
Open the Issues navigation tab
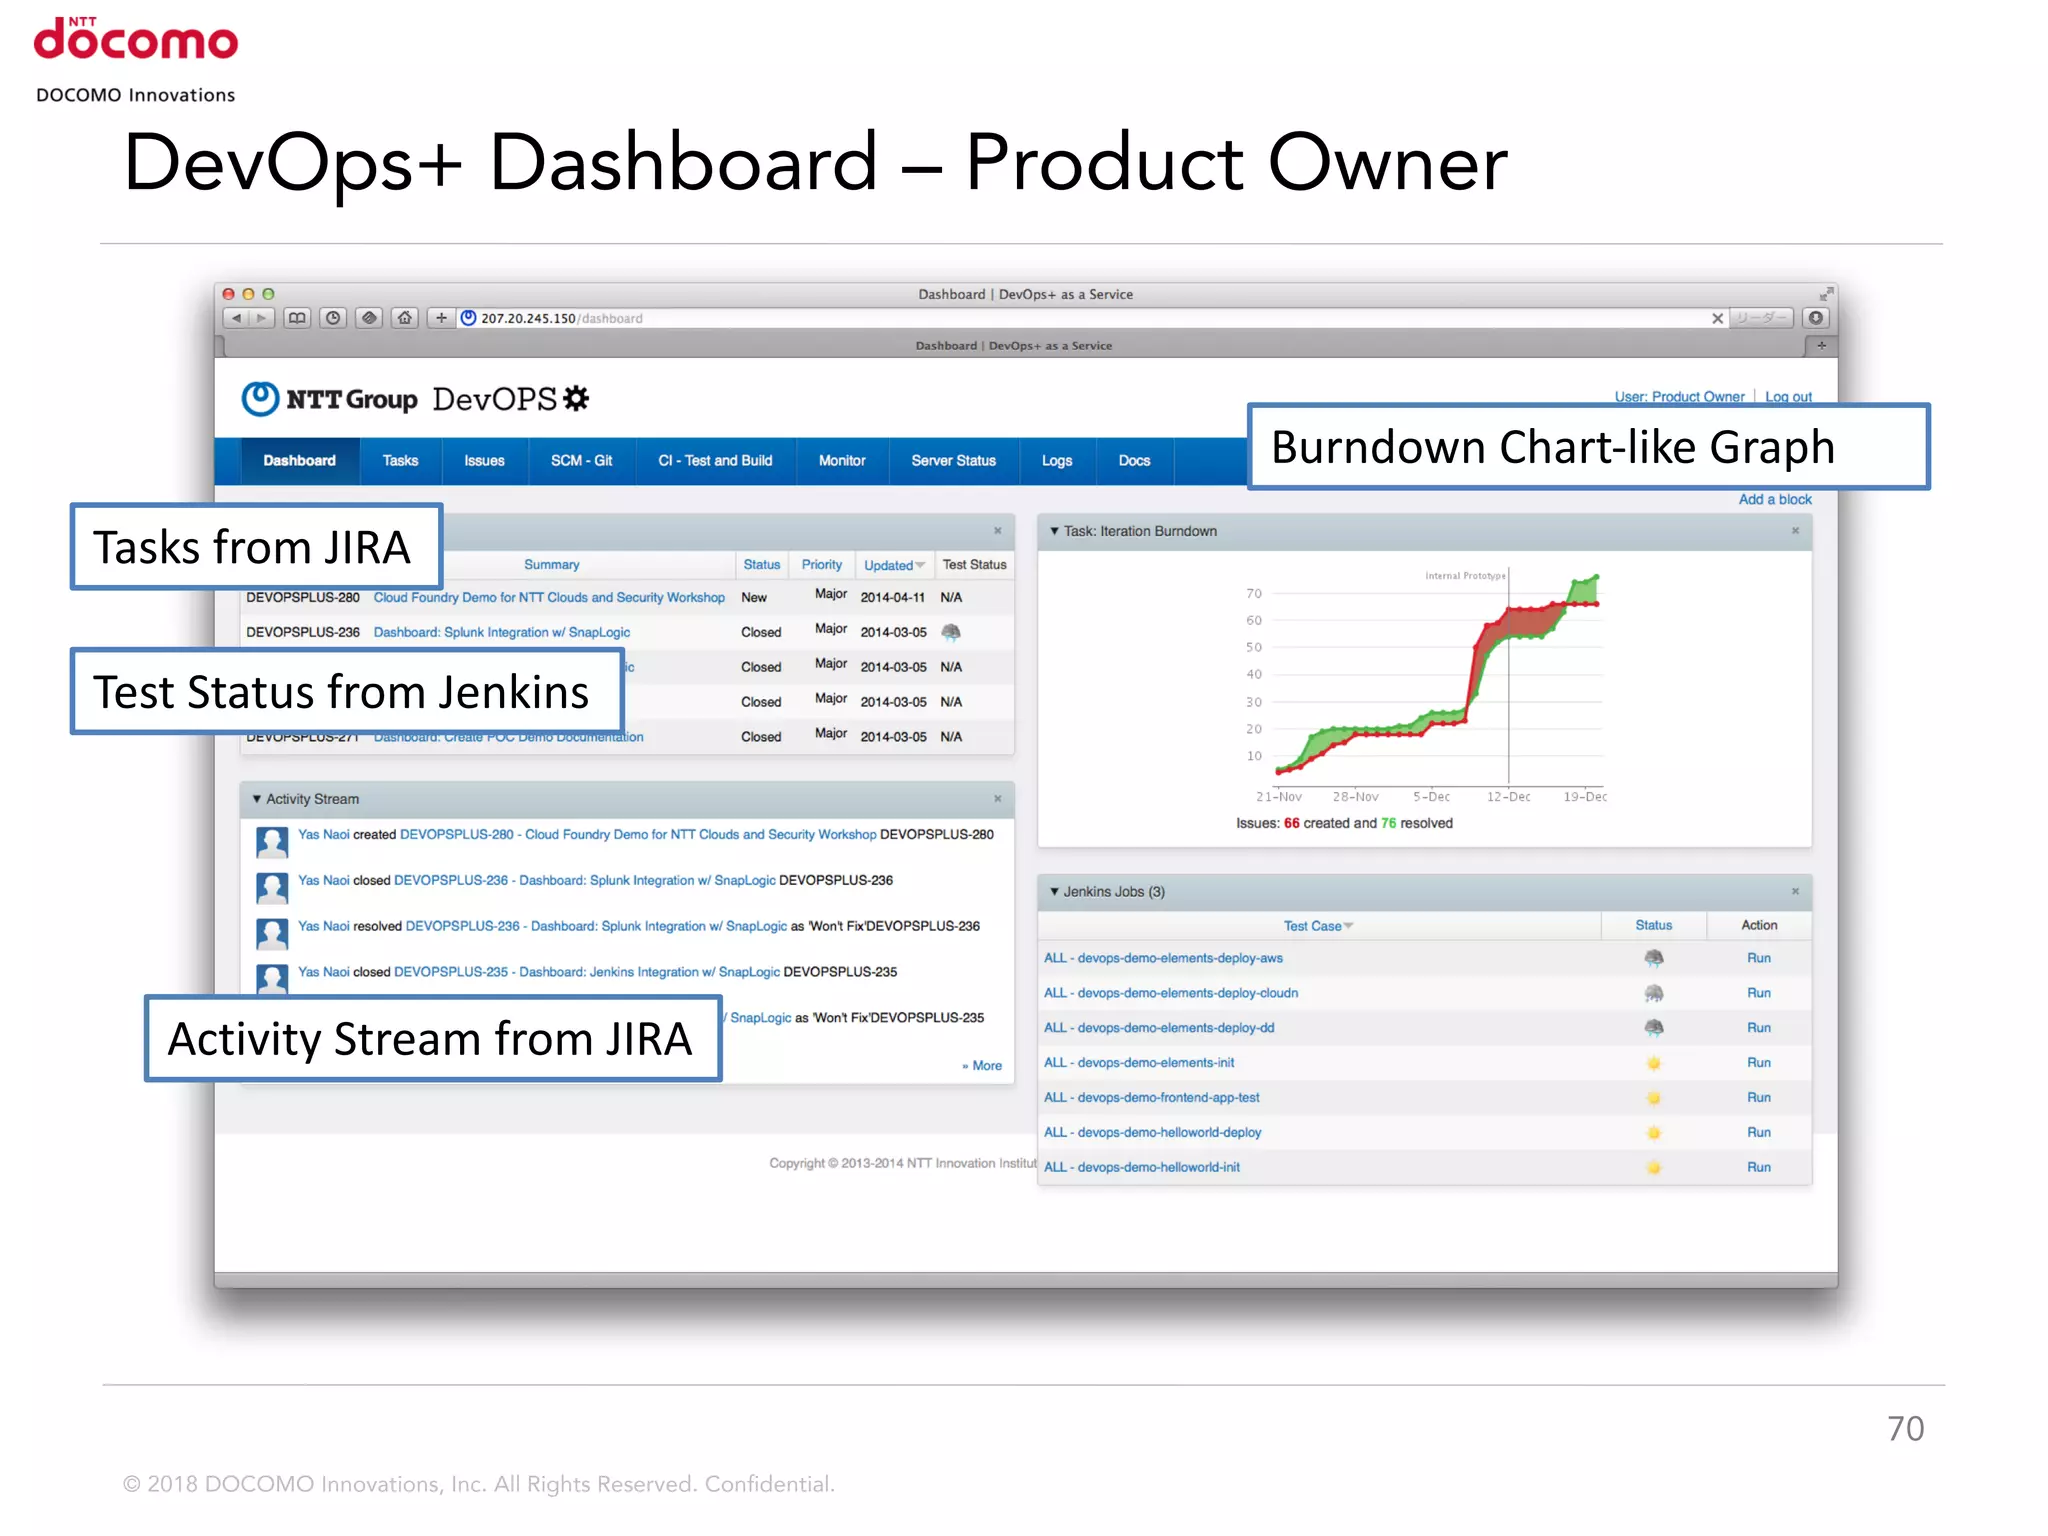point(484,461)
